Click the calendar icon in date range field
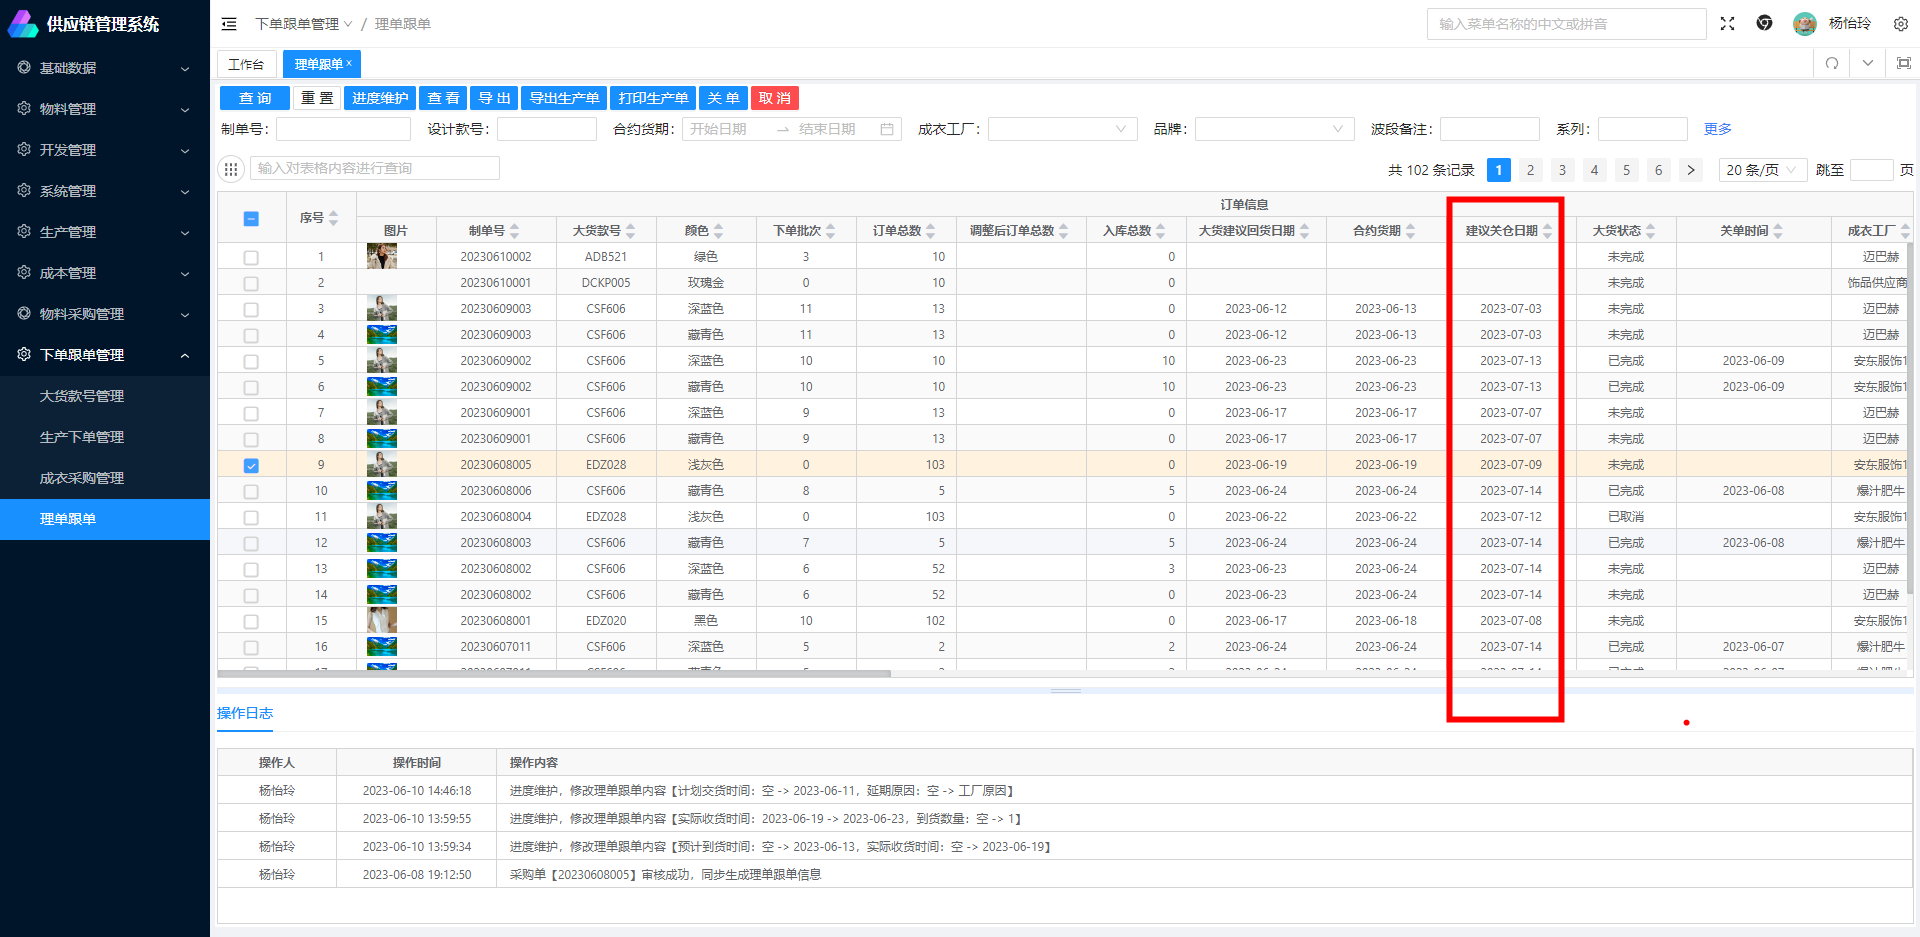Viewport: 1920px width, 937px height. pos(887,129)
